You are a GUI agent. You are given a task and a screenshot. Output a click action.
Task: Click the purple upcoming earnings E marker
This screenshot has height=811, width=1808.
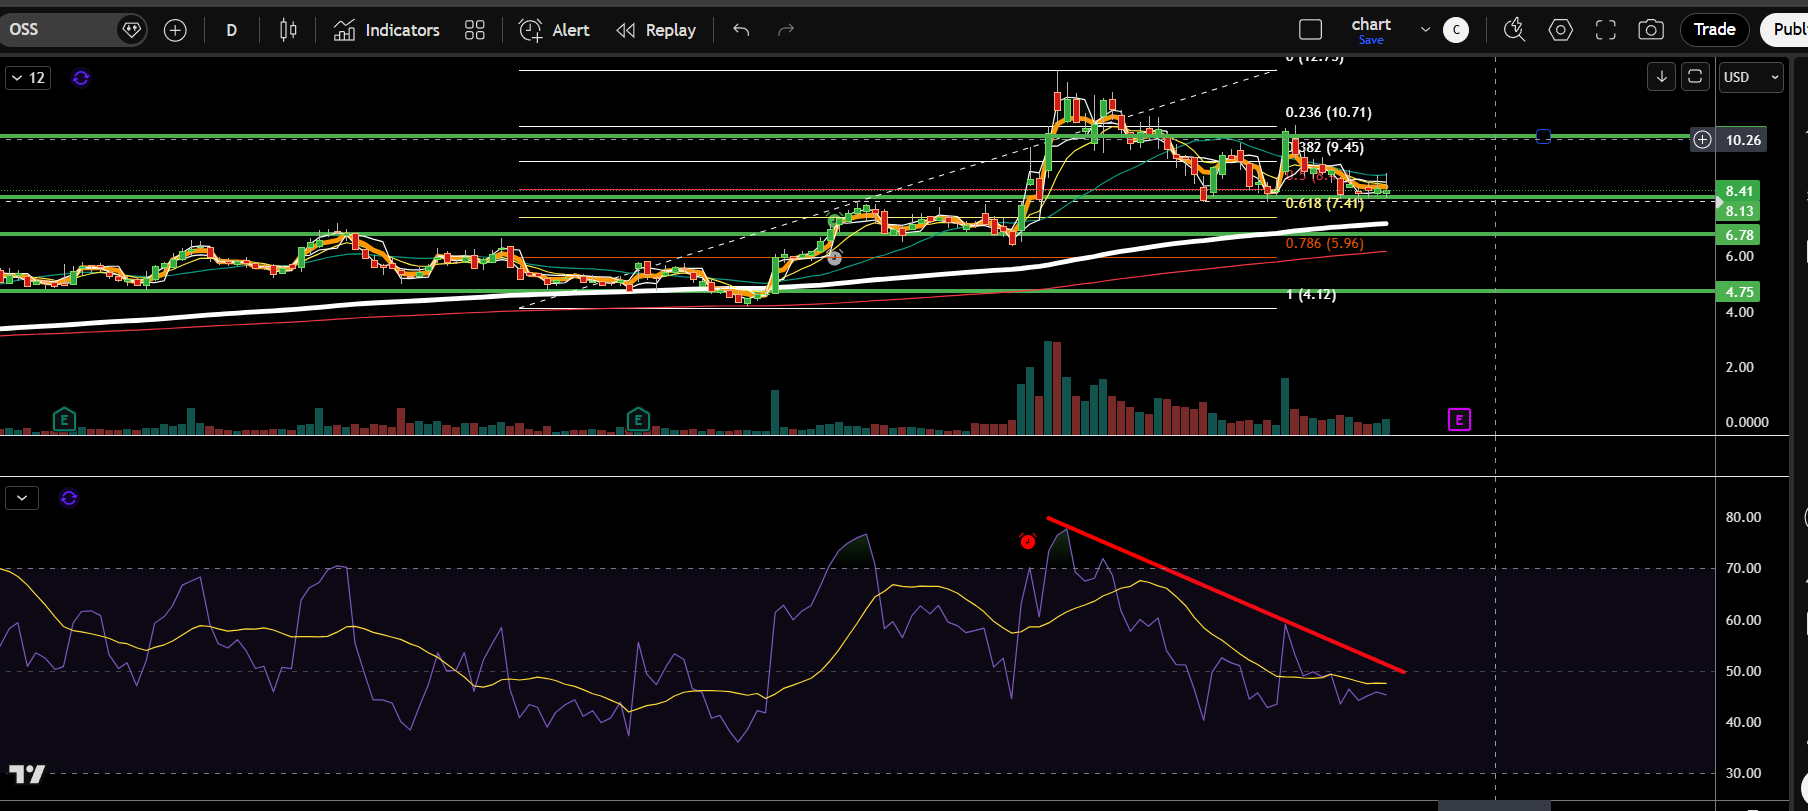pos(1459,420)
